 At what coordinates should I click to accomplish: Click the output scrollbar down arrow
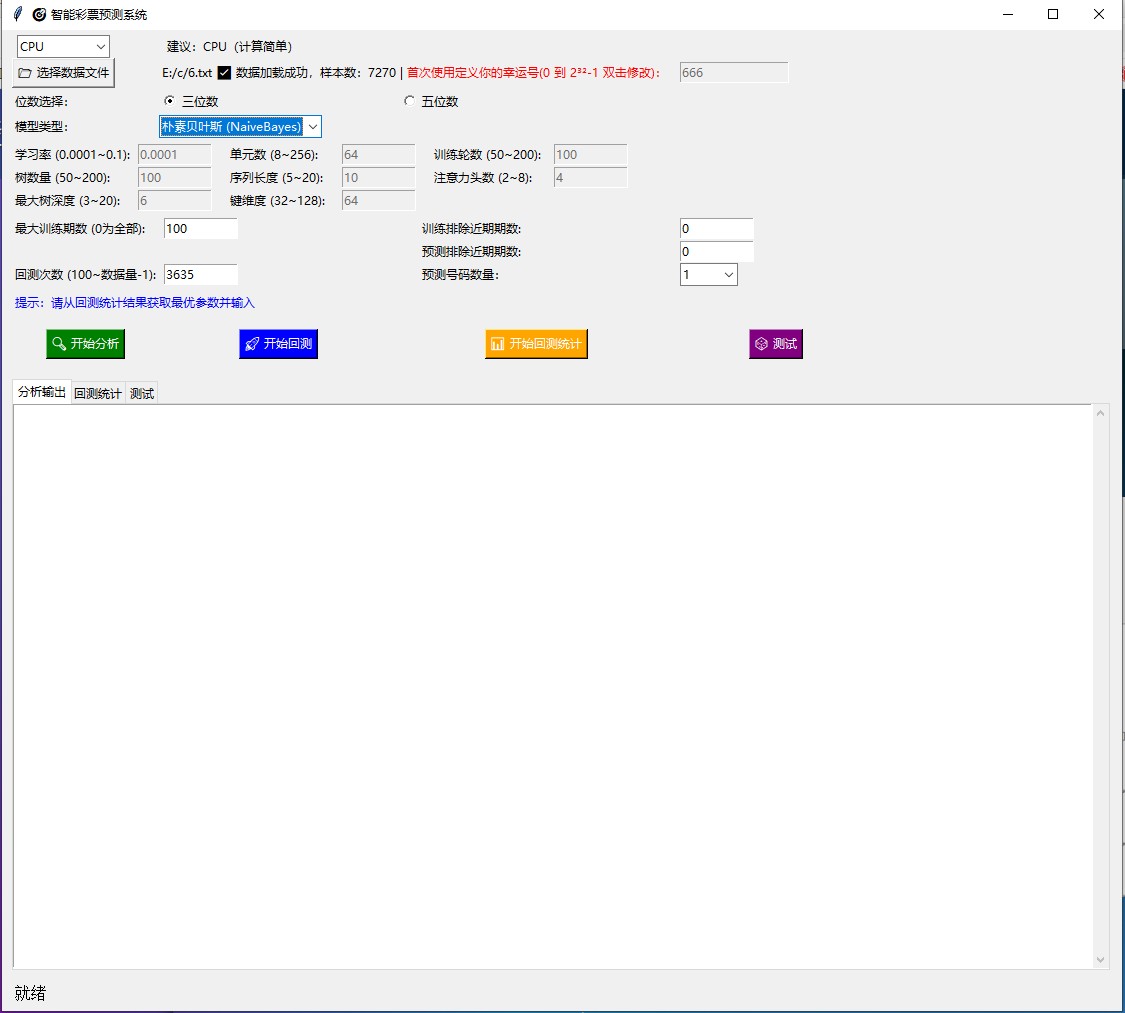pyautogui.click(x=1101, y=960)
